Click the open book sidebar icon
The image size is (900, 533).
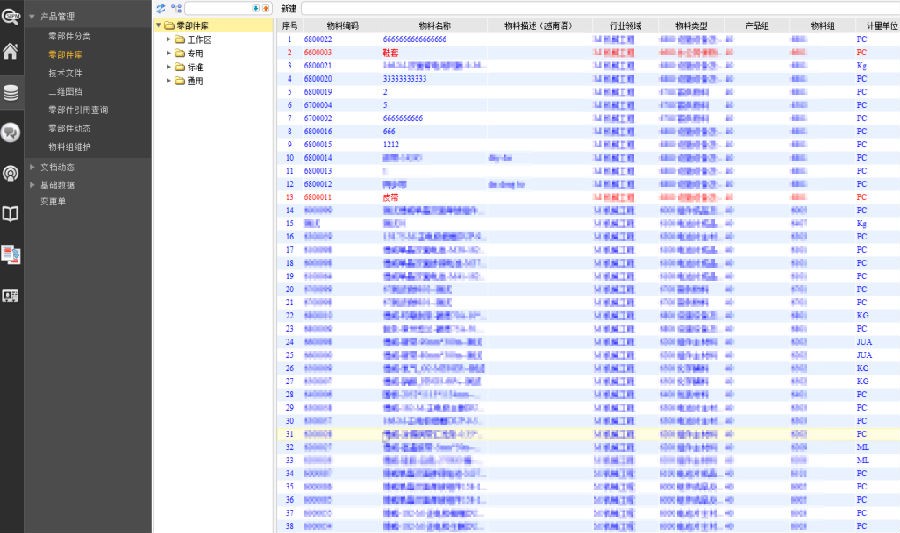coord(11,213)
